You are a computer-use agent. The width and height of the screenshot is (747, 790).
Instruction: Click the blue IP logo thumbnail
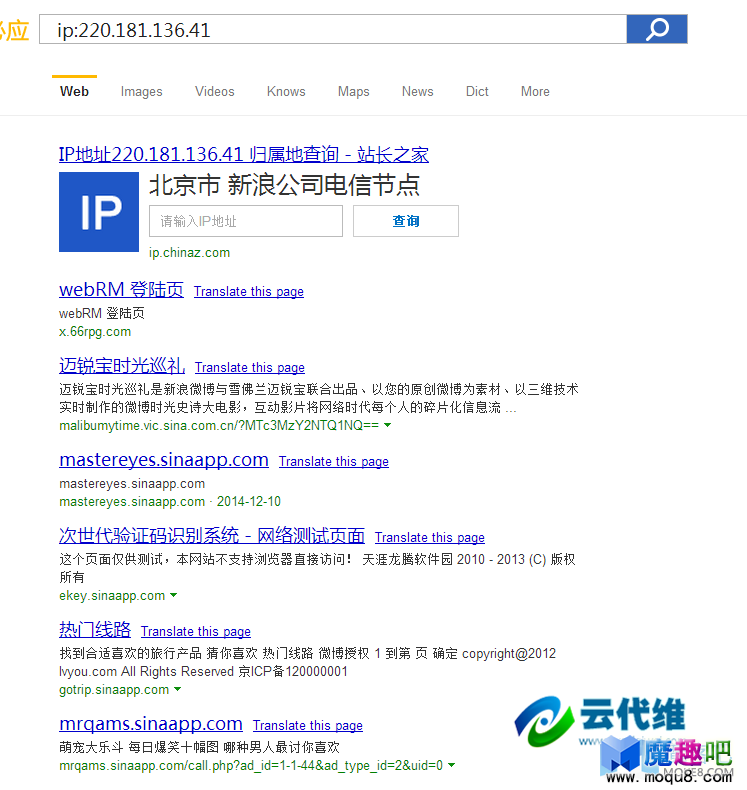pos(99,212)
